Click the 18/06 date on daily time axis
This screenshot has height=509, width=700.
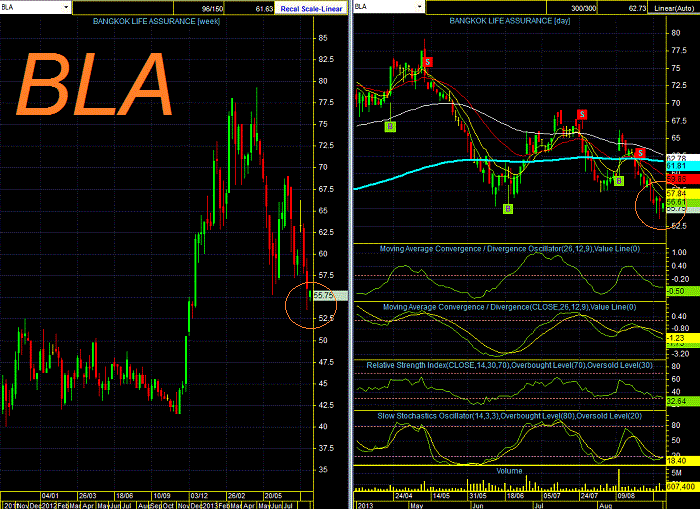pyautogui.click(x=515, y=496)
